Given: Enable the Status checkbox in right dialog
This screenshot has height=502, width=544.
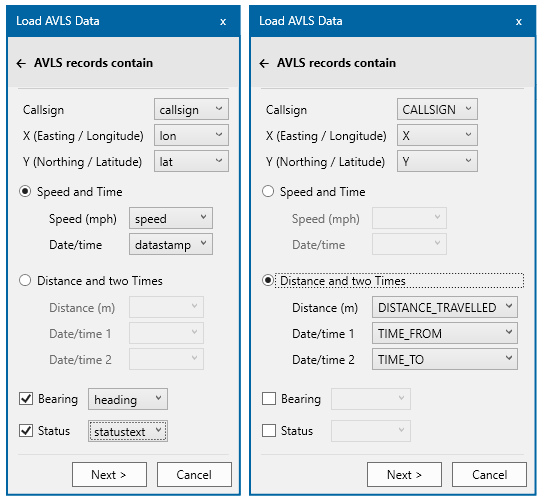Looking at the screenshot, I should (x=269, y=431).
